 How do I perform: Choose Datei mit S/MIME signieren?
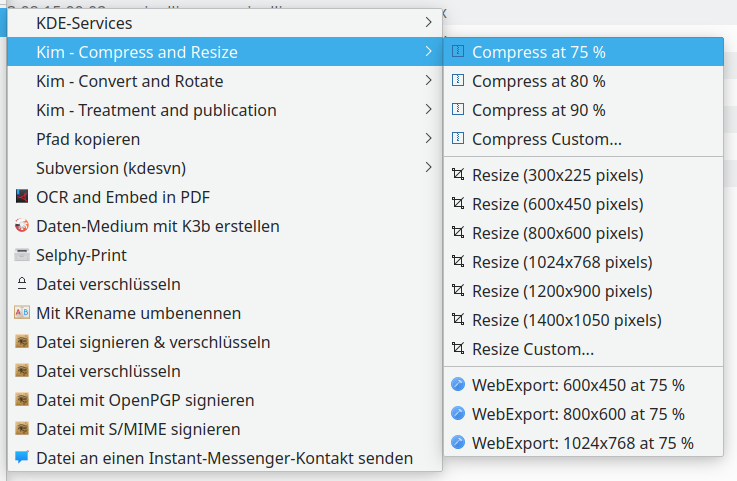(x=225, y=429)
